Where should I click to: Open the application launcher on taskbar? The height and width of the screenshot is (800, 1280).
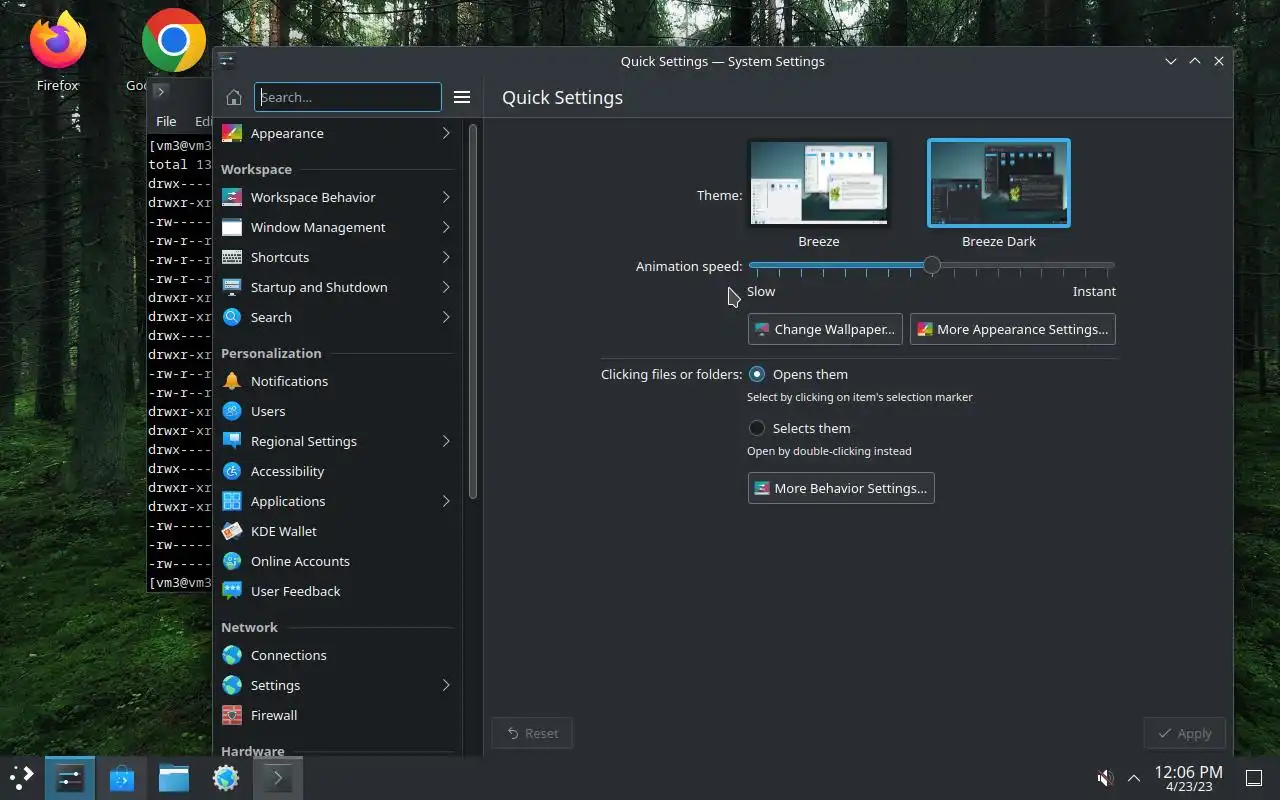tap(21, 777)
